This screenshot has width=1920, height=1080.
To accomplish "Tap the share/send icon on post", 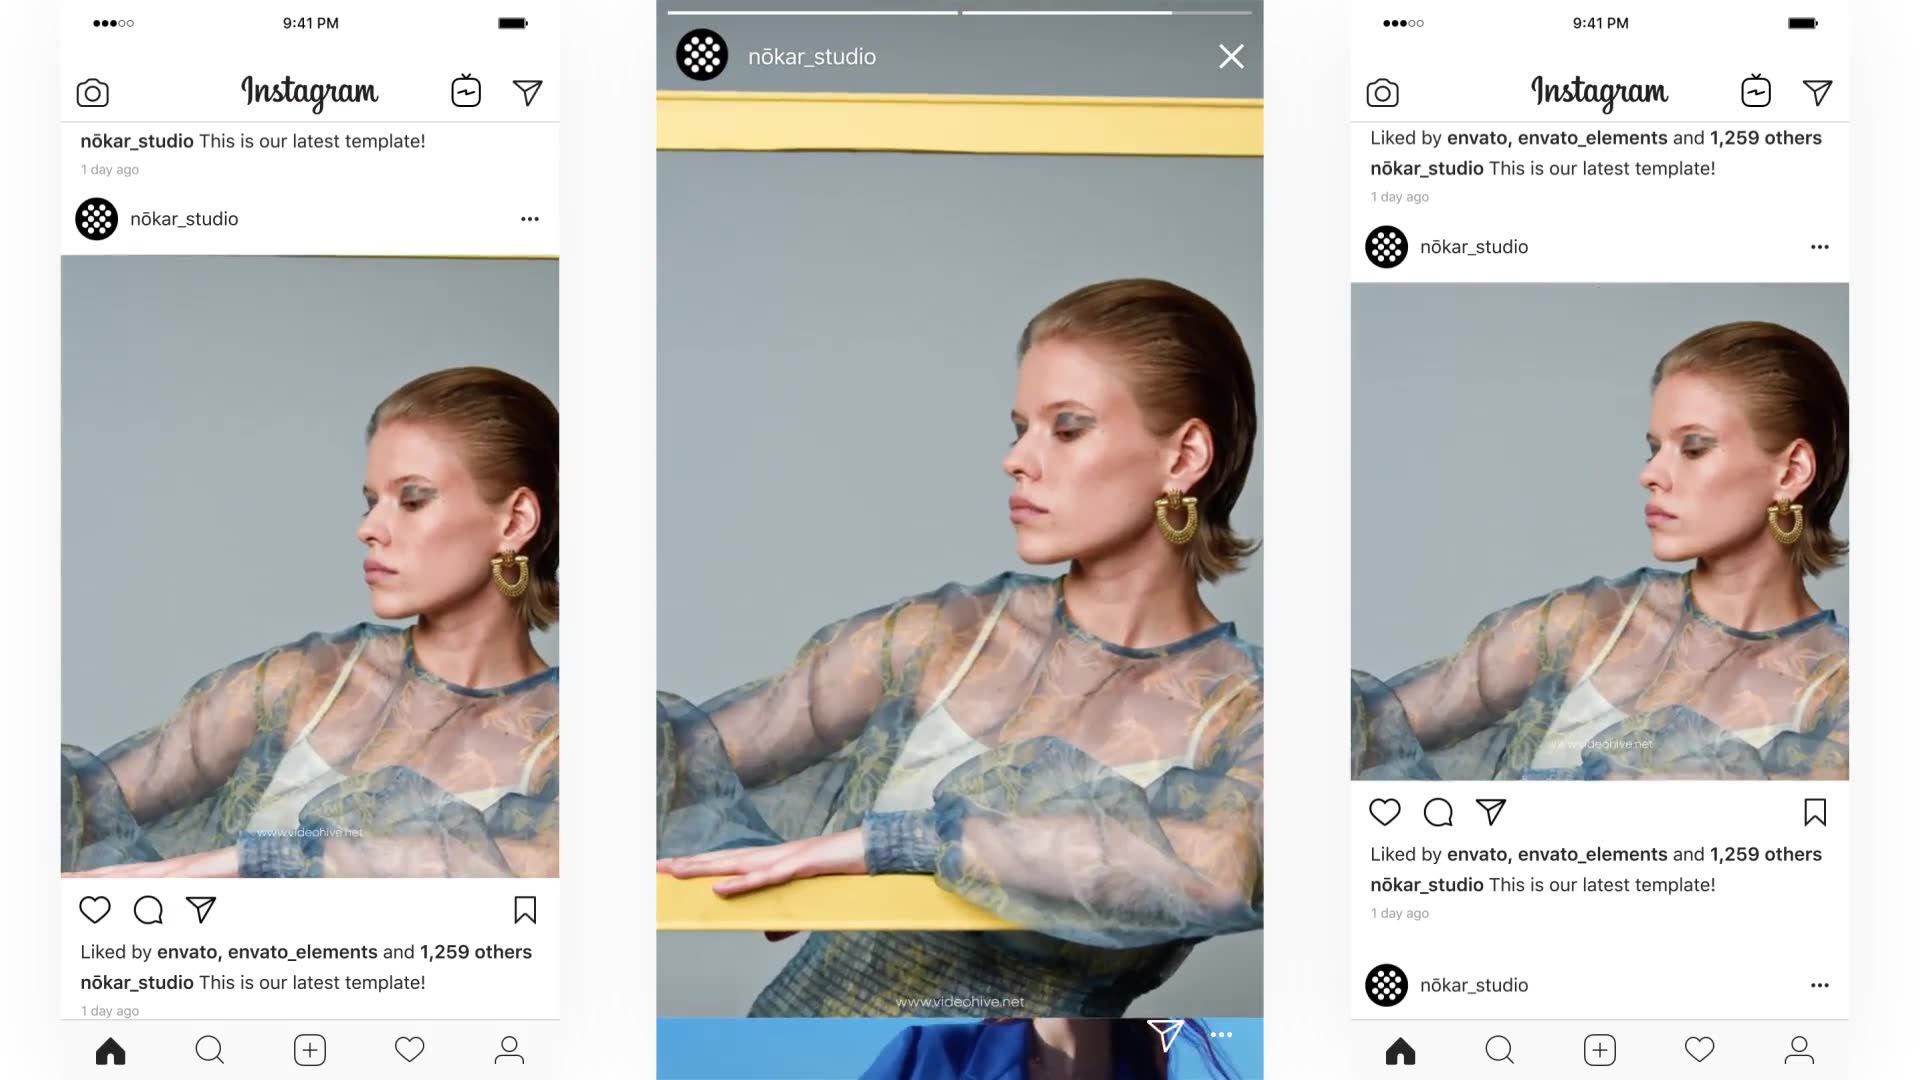I will pos(200,909).
